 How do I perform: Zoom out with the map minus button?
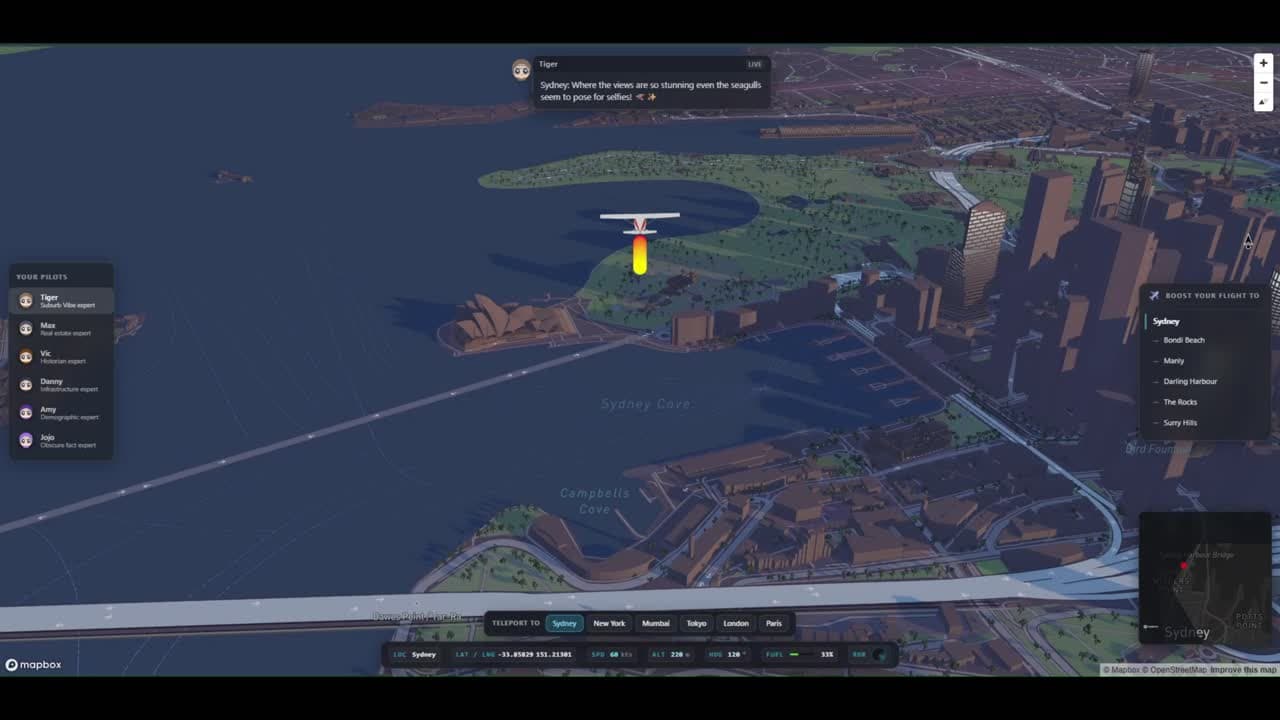[x=1263, y=83]
